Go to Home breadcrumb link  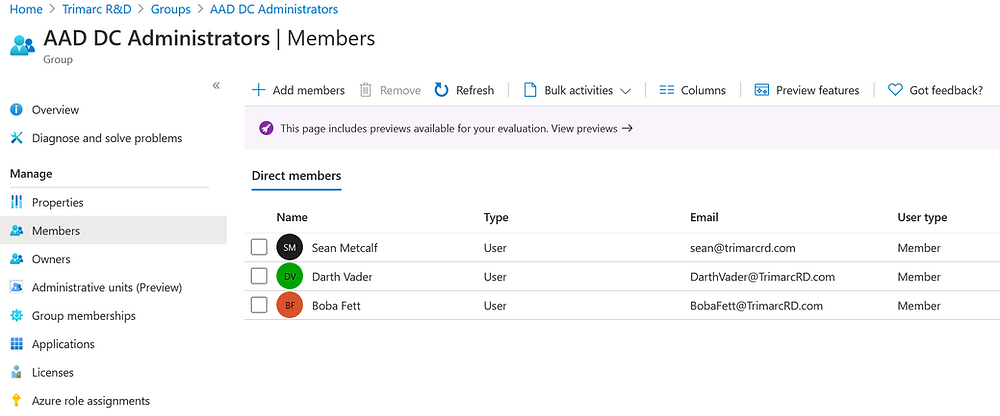tap(26, 10)
